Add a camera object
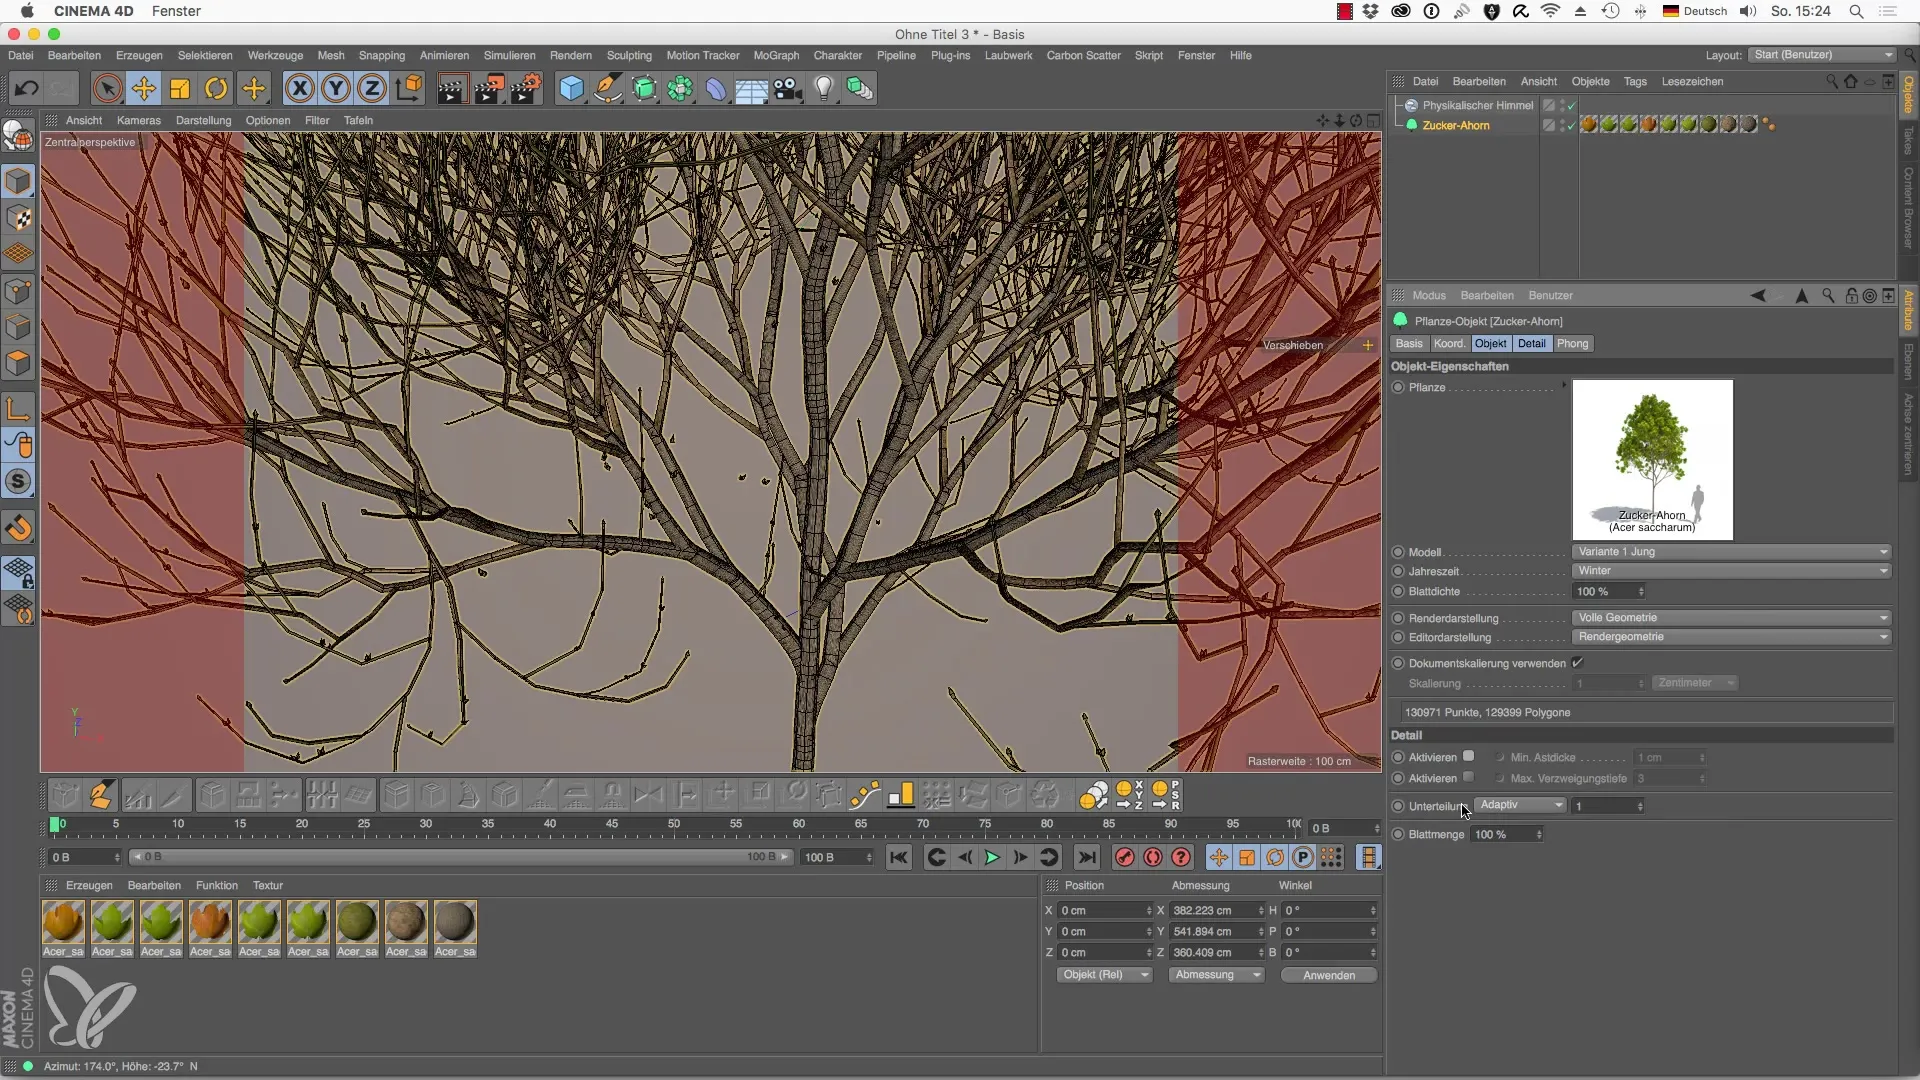 pos(788,88)
